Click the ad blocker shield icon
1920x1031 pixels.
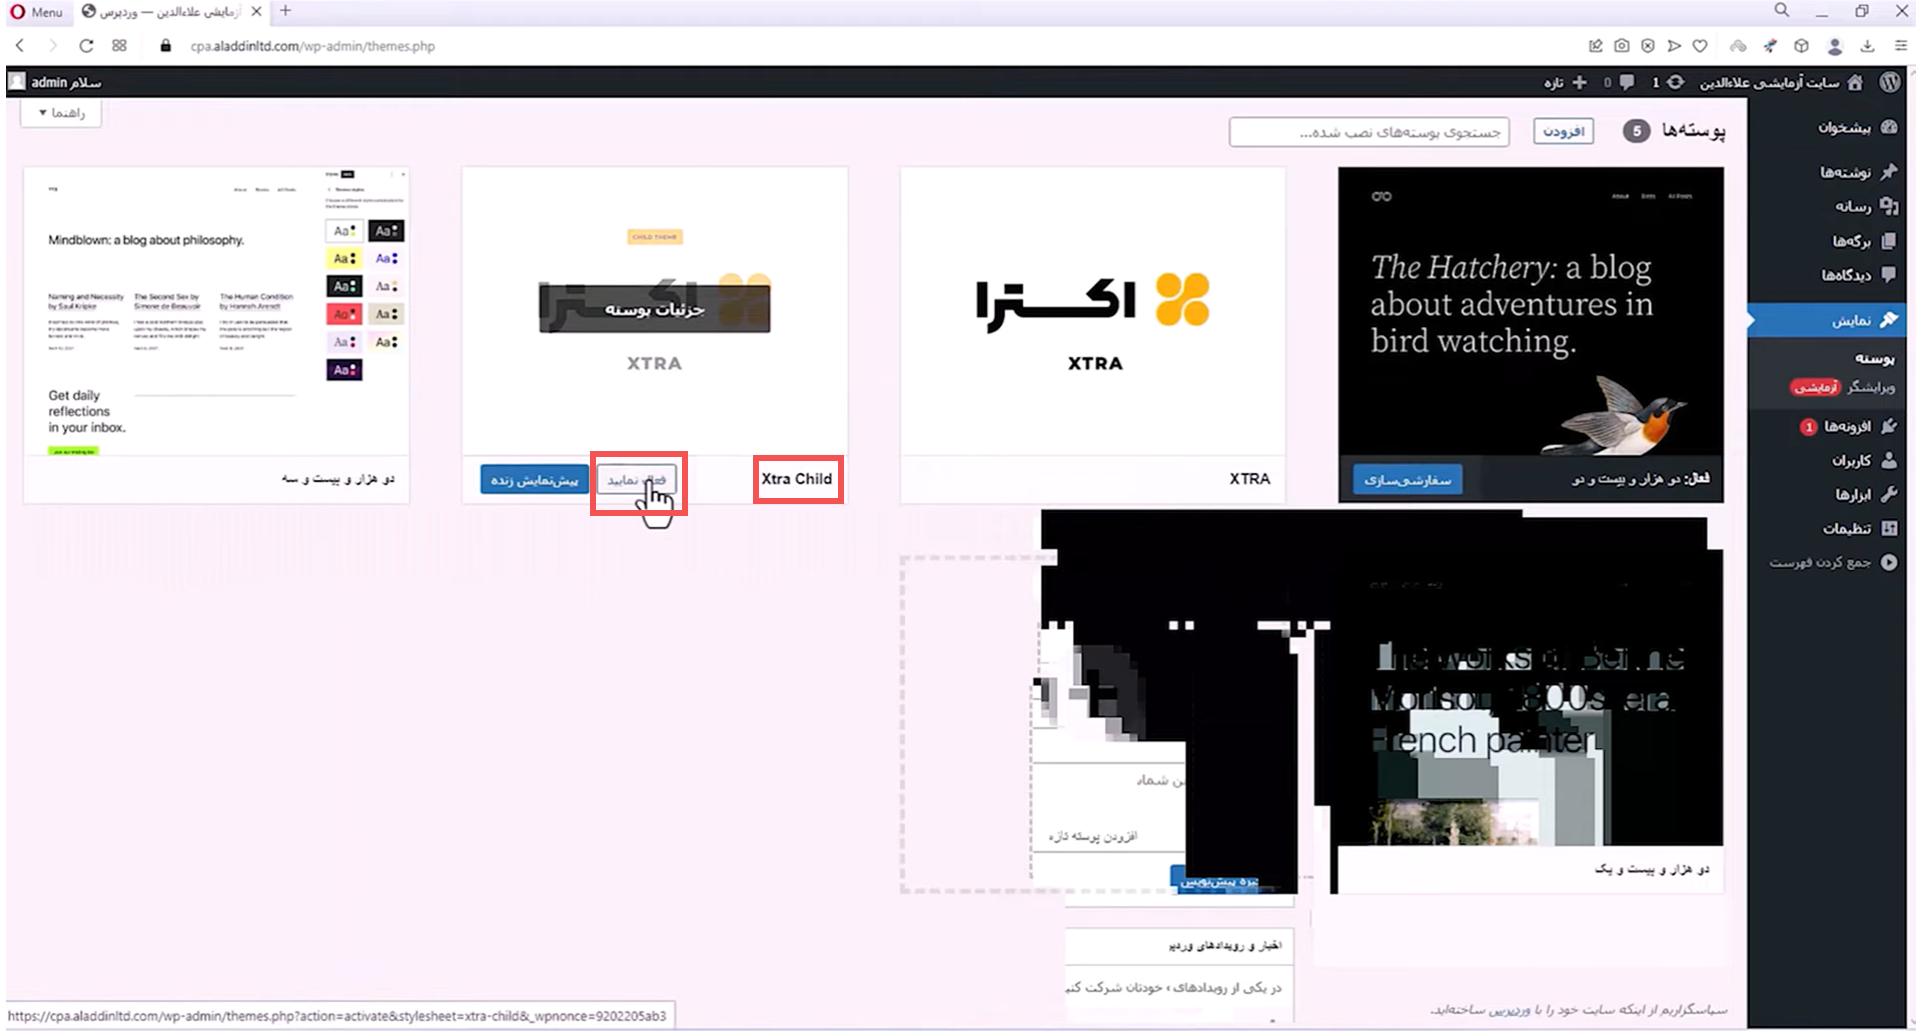coord(1648,46)
